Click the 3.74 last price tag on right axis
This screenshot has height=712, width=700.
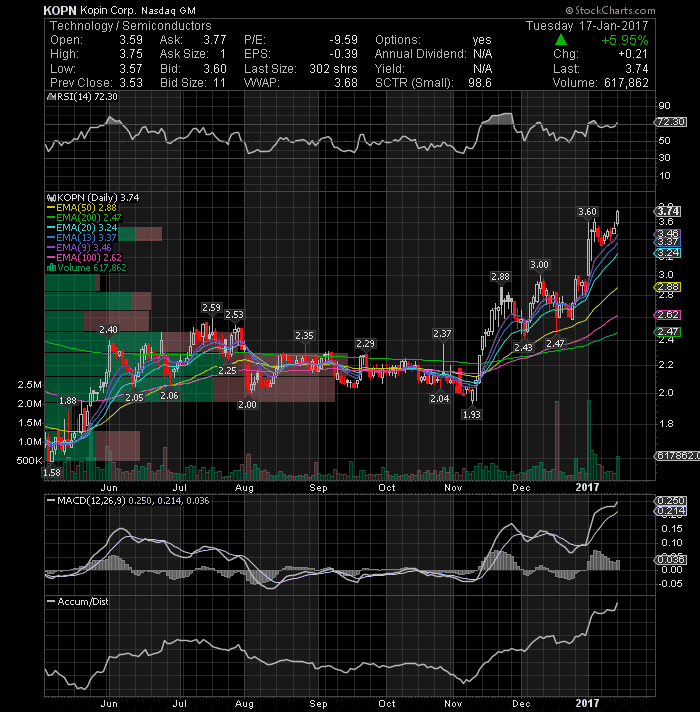click(x=668, y=211)
